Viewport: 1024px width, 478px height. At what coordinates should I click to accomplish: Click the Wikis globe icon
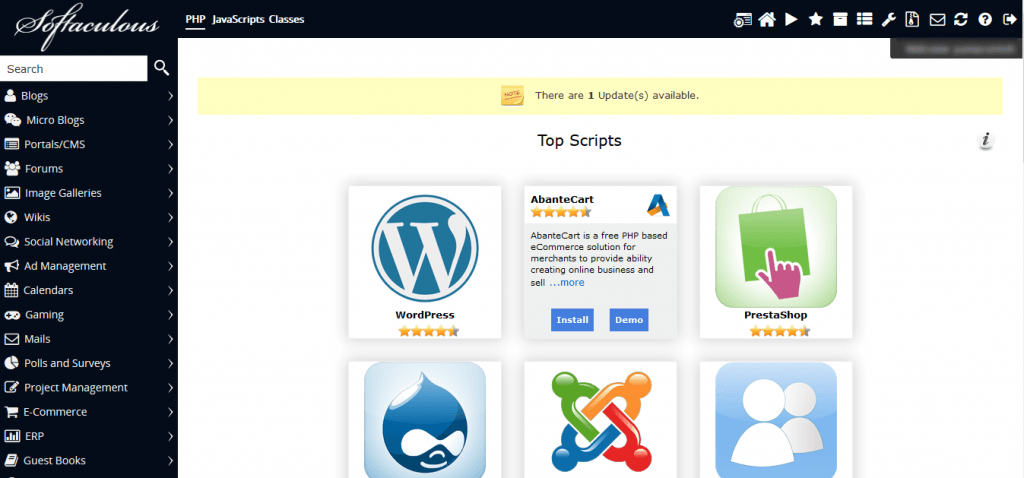pyautogui.click(x=10, y=217)
